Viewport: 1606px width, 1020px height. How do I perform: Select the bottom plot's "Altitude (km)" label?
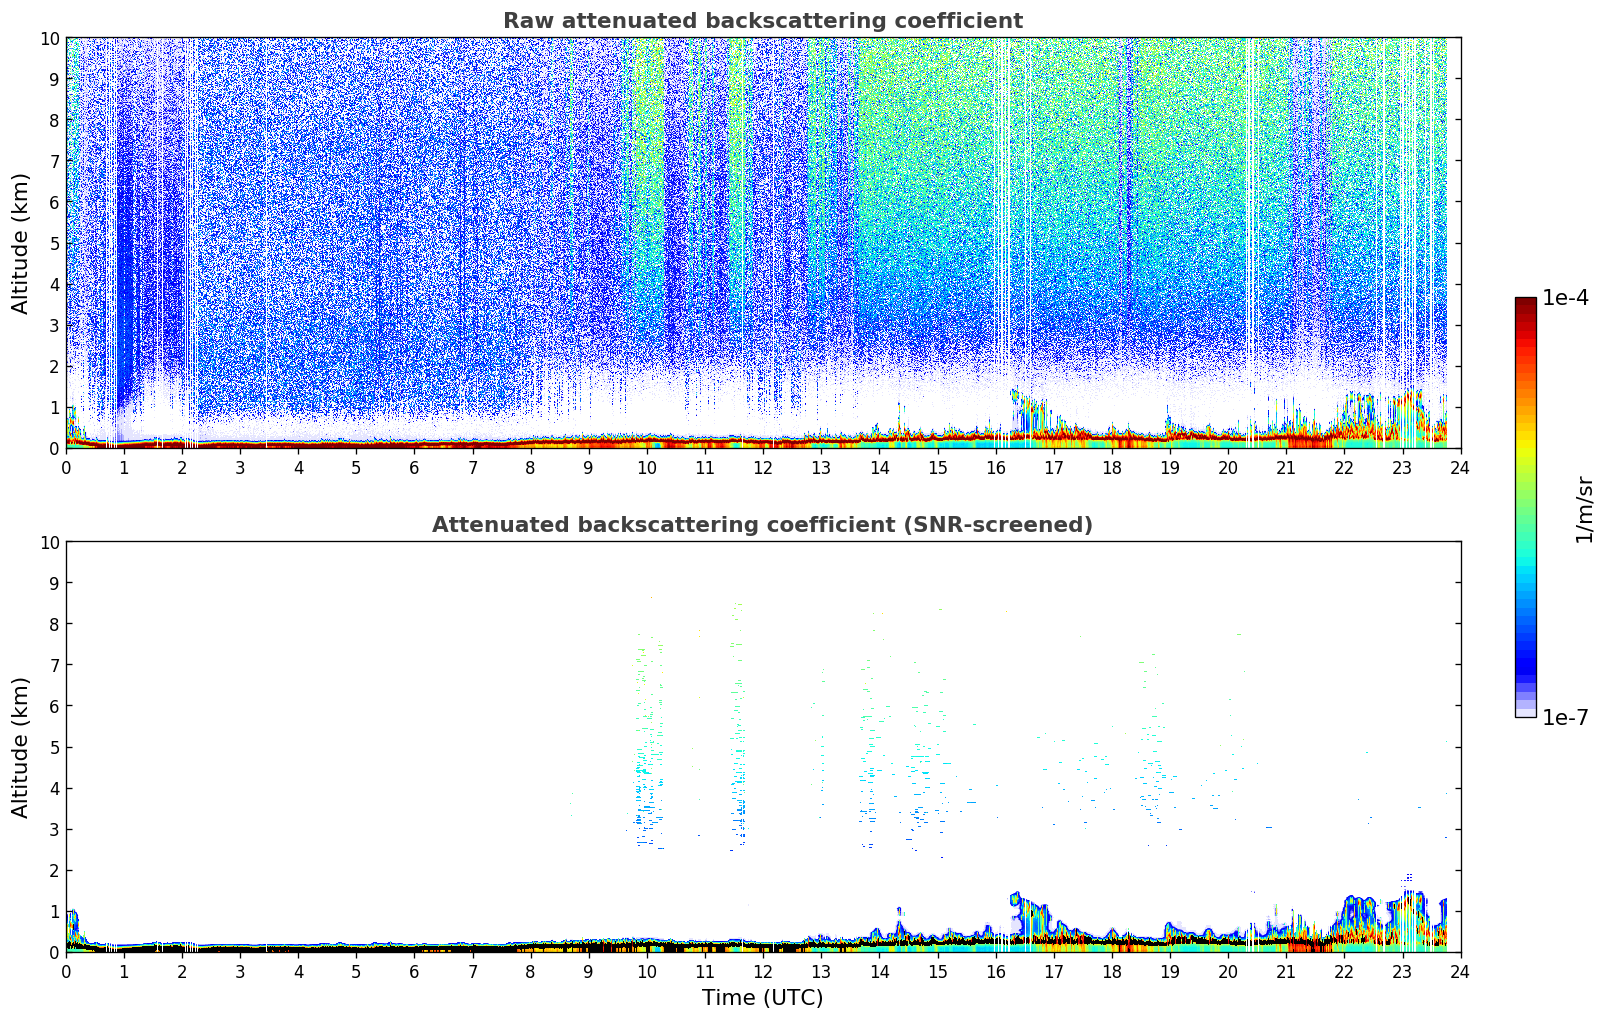[21, 747]
